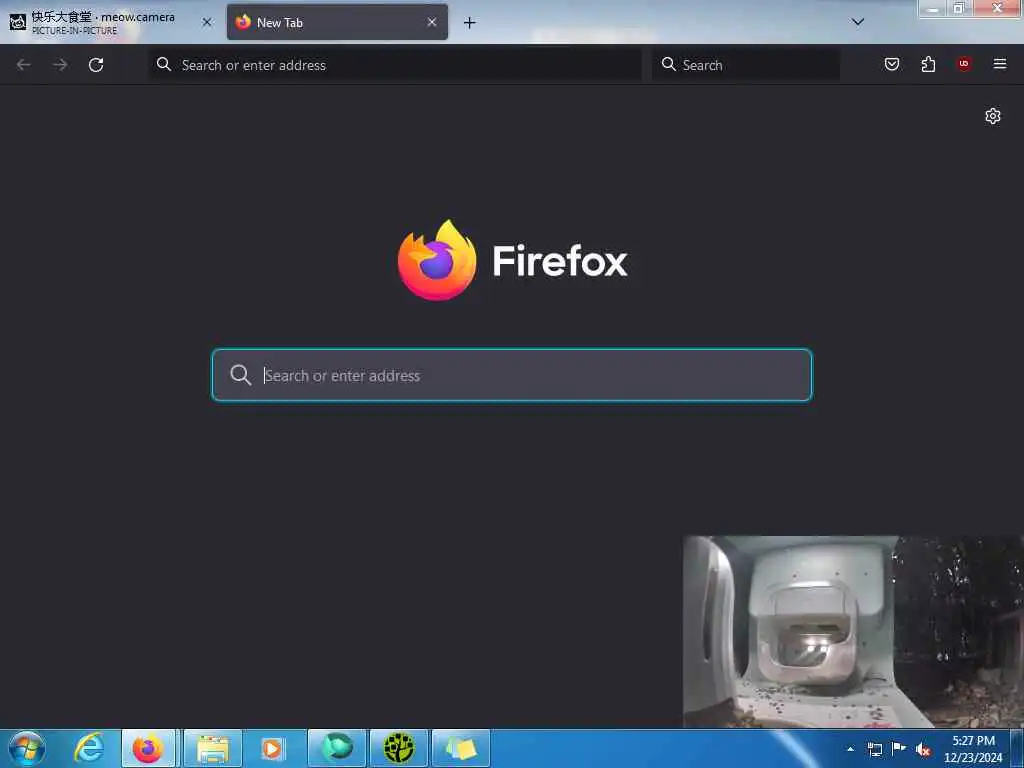Open the Windows Start menu orb
Screen dimensions: 1024x768
(27, 748)
